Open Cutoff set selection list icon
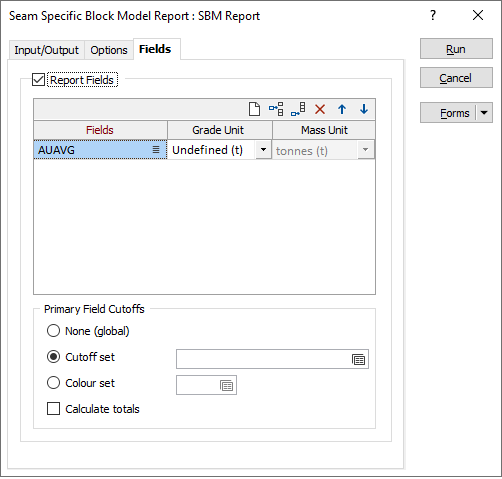 click(358, 359)
